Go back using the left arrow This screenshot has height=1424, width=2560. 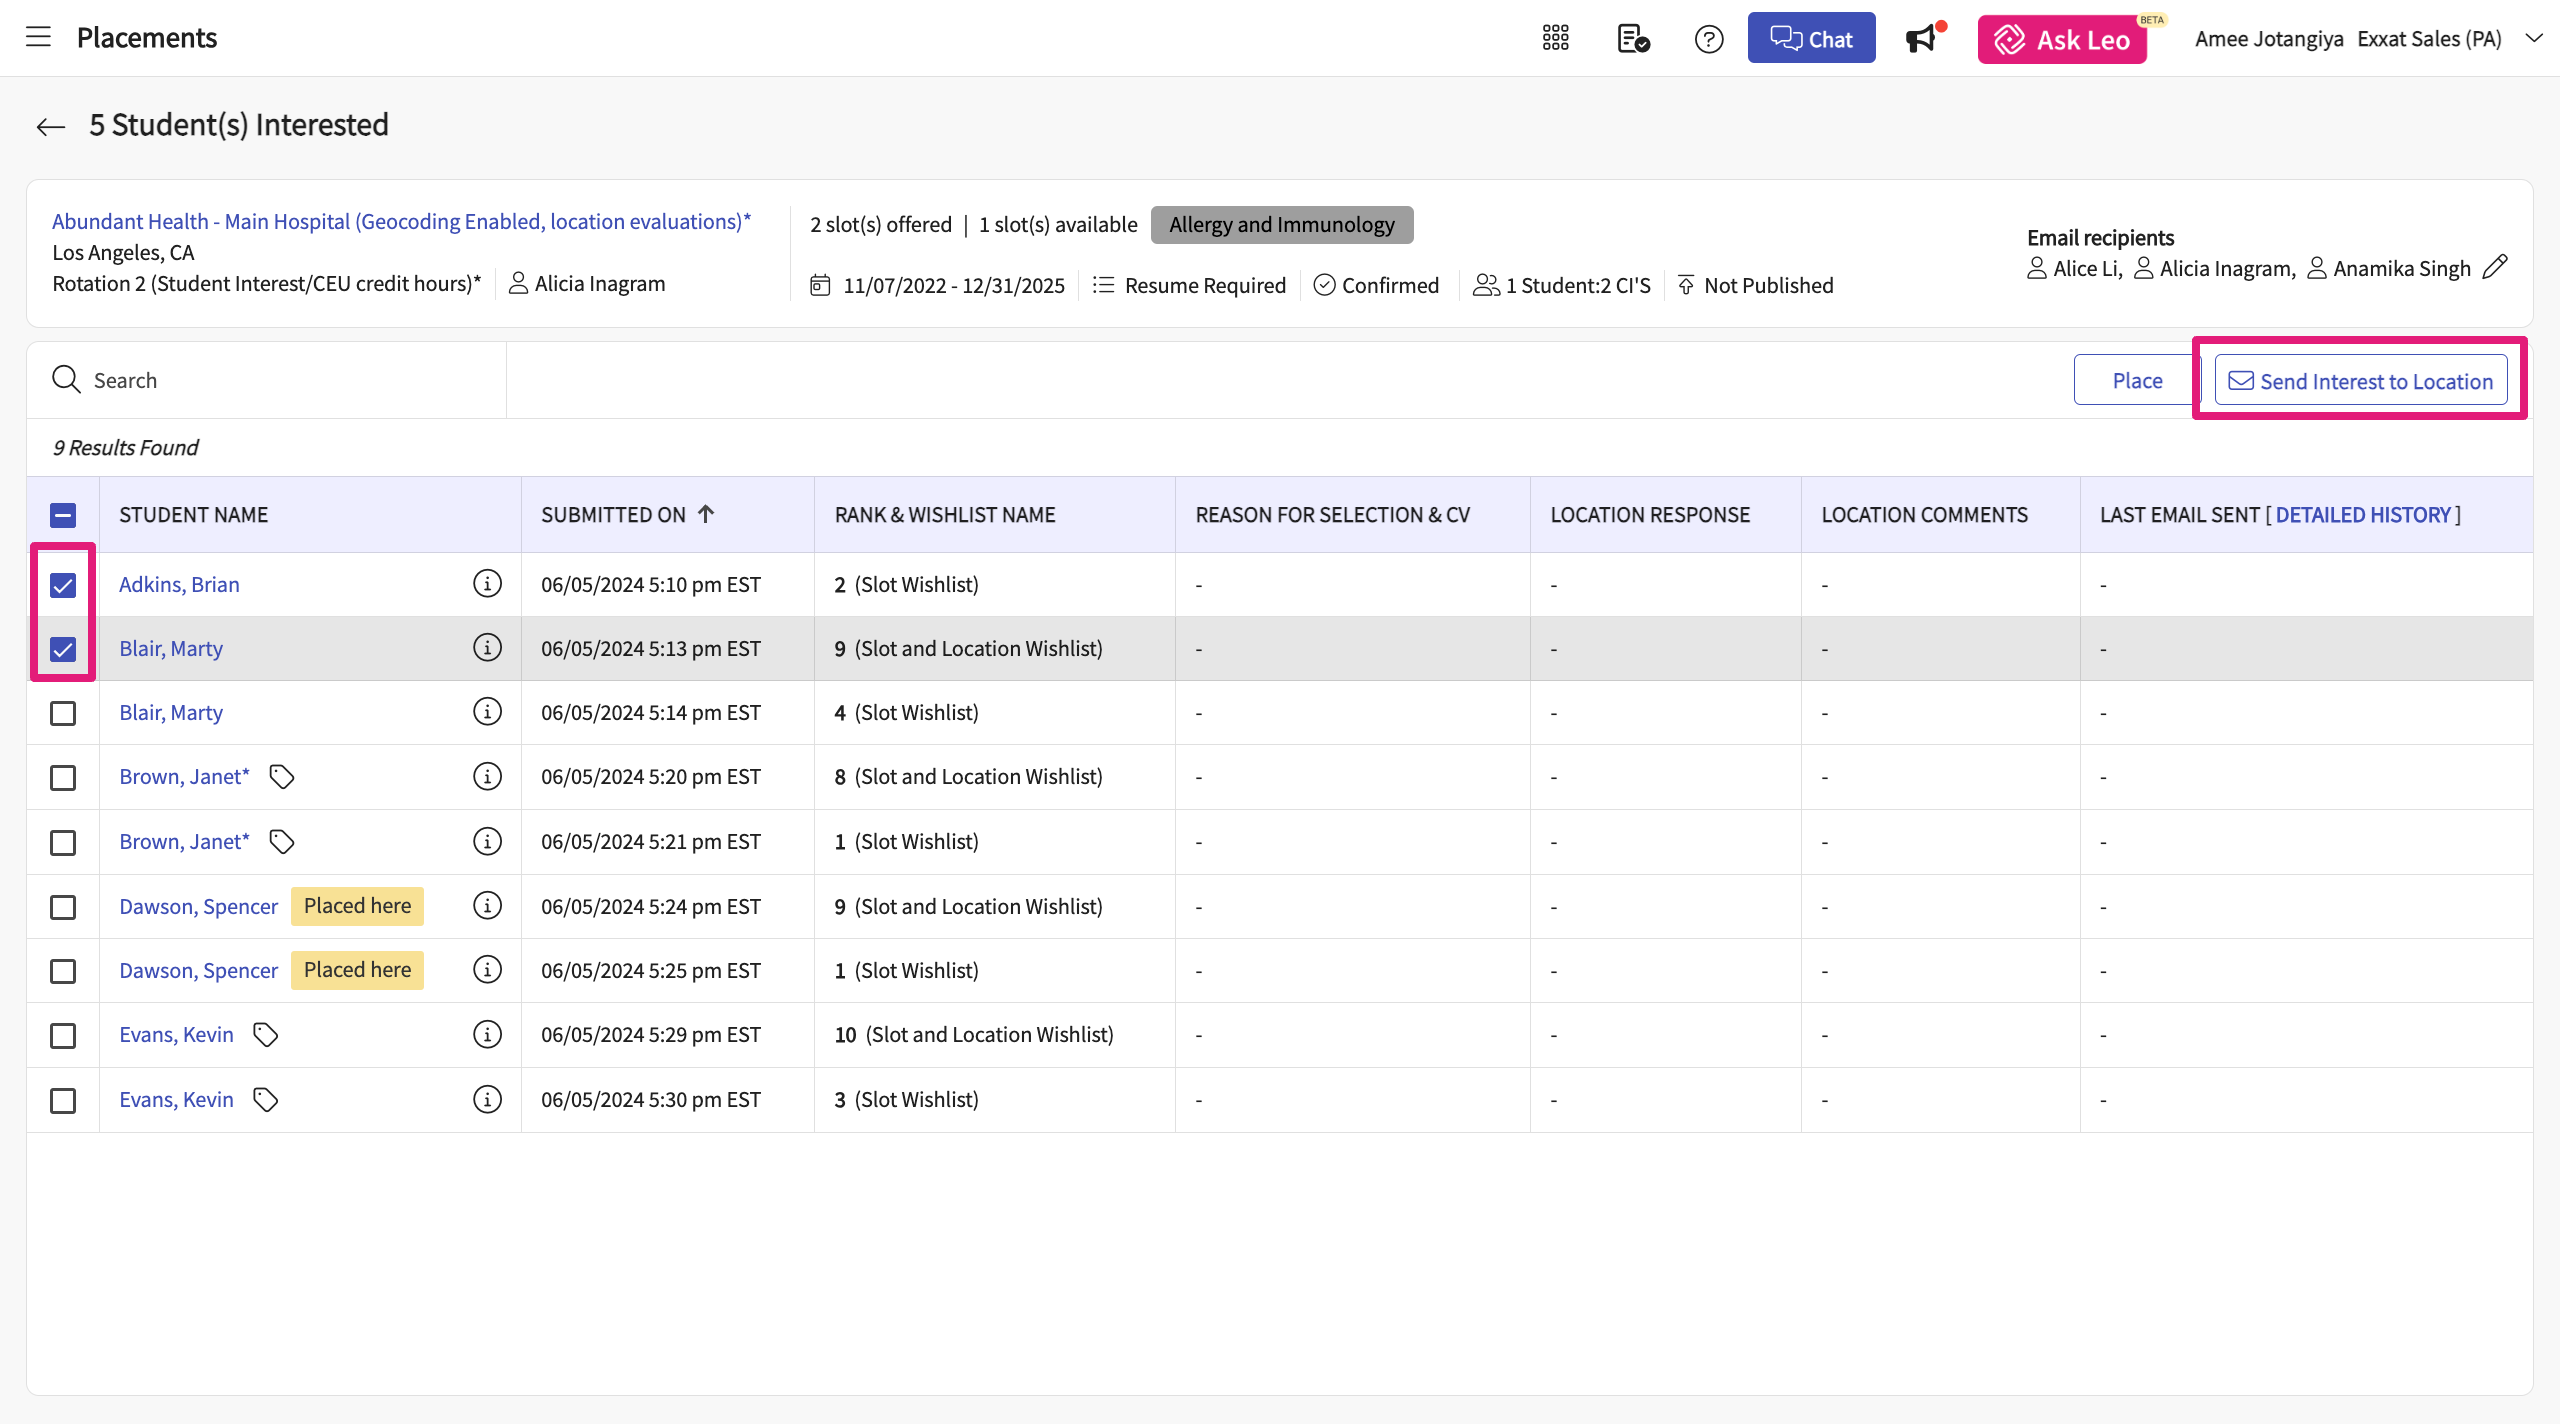(x=50, y=127)
